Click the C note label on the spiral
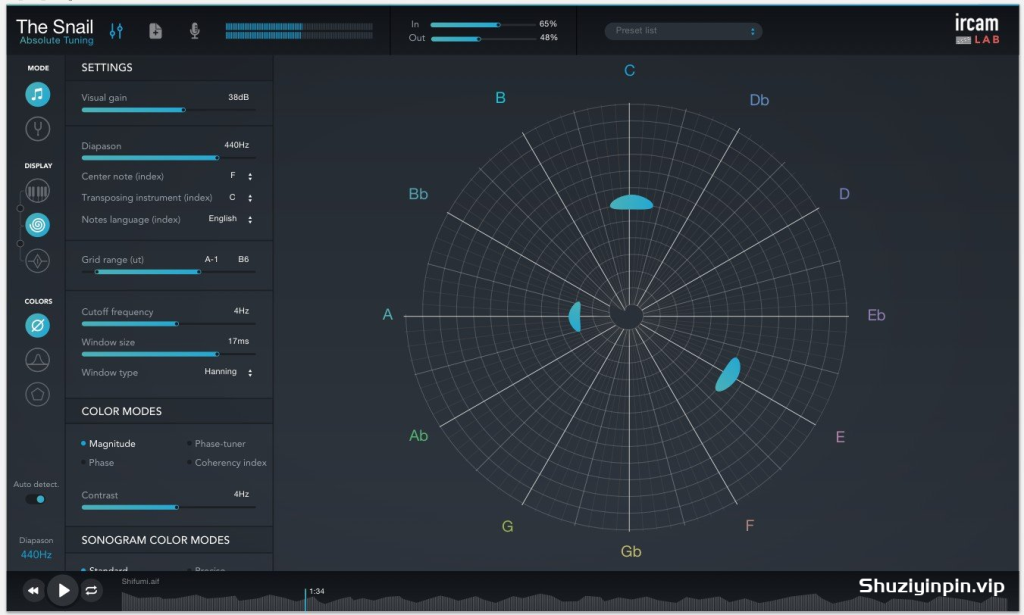Screen dimensions: 1024x615 [630, 71]
